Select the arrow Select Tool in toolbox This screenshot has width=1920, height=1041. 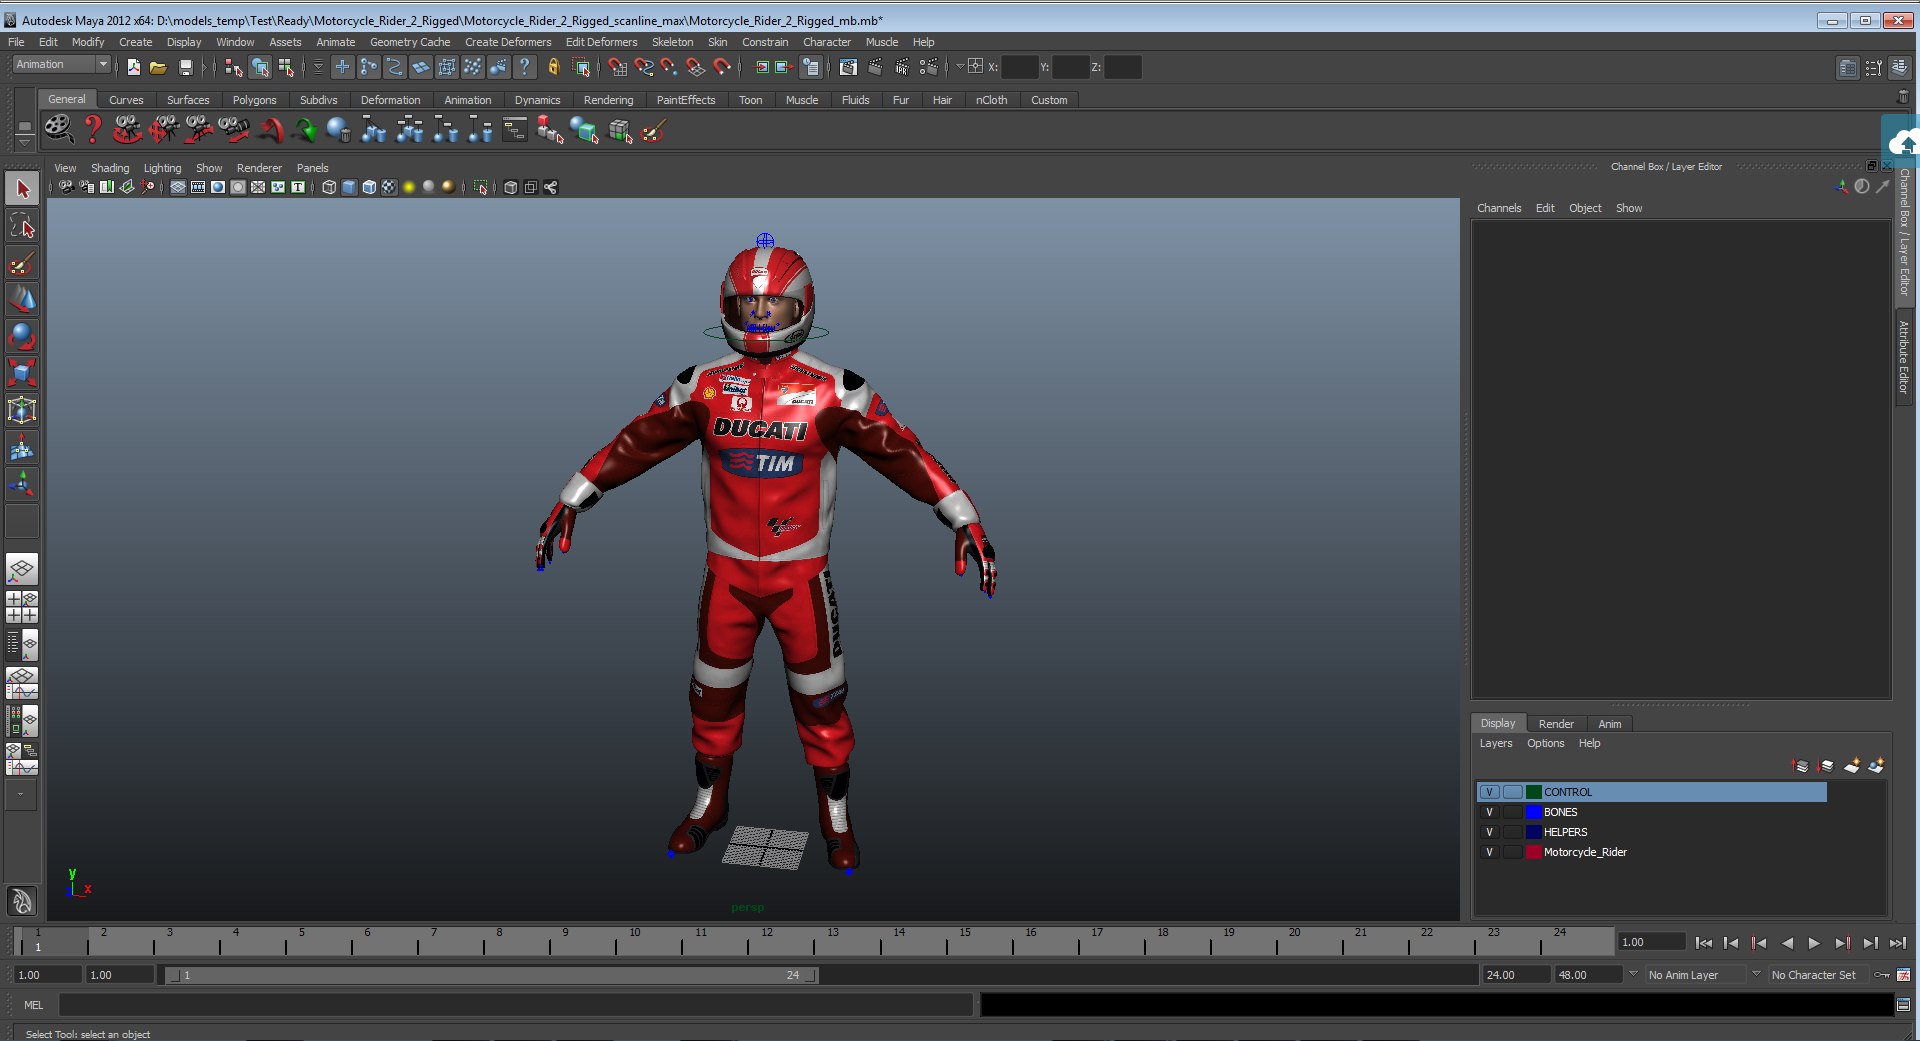pyautogui.click(x=22, y=188)
